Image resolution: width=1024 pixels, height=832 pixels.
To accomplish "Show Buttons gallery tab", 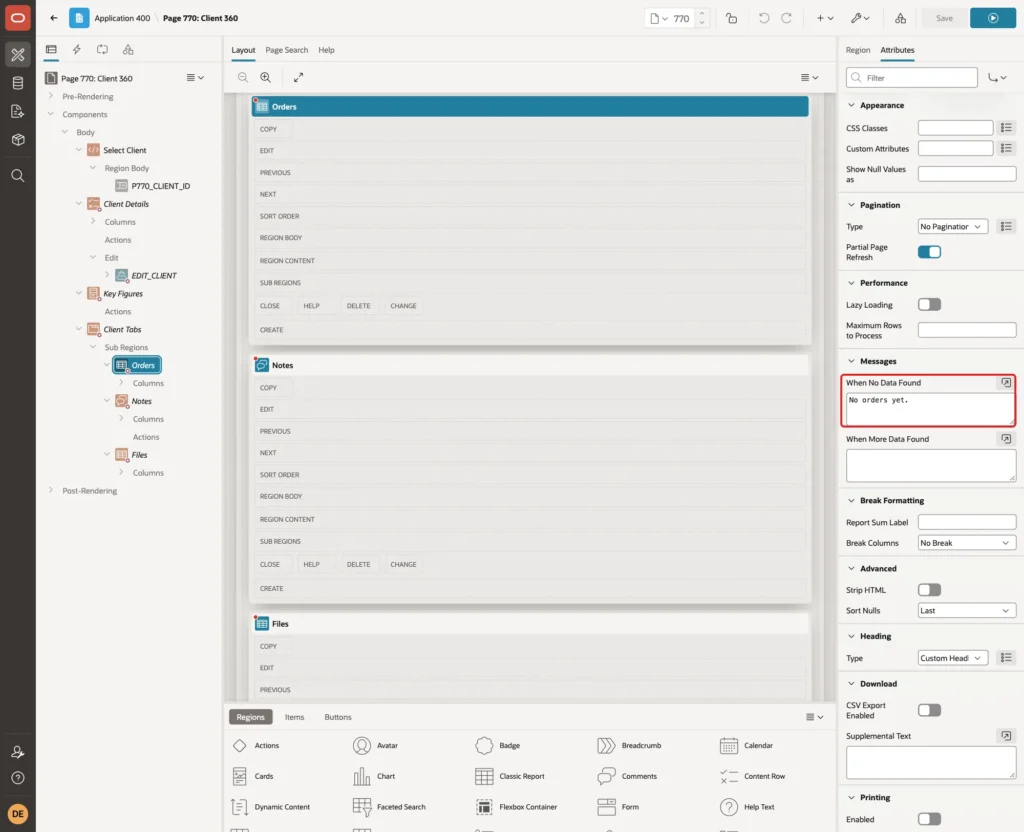I will 338,717.
